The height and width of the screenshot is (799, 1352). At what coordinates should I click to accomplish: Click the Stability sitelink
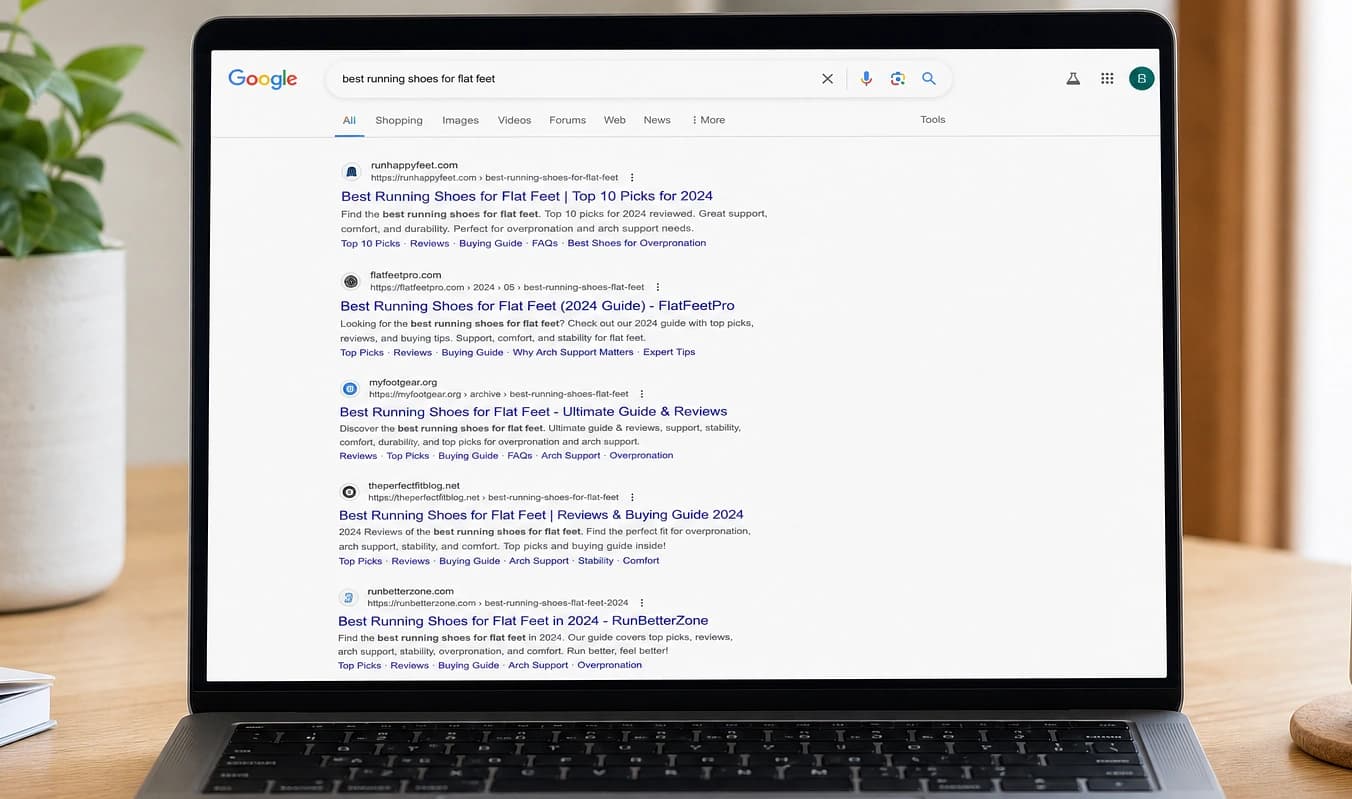(x=596, y=561)
